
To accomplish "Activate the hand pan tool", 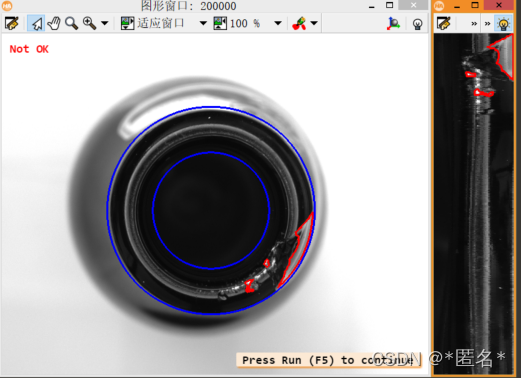I will click(x=54, y=23).
